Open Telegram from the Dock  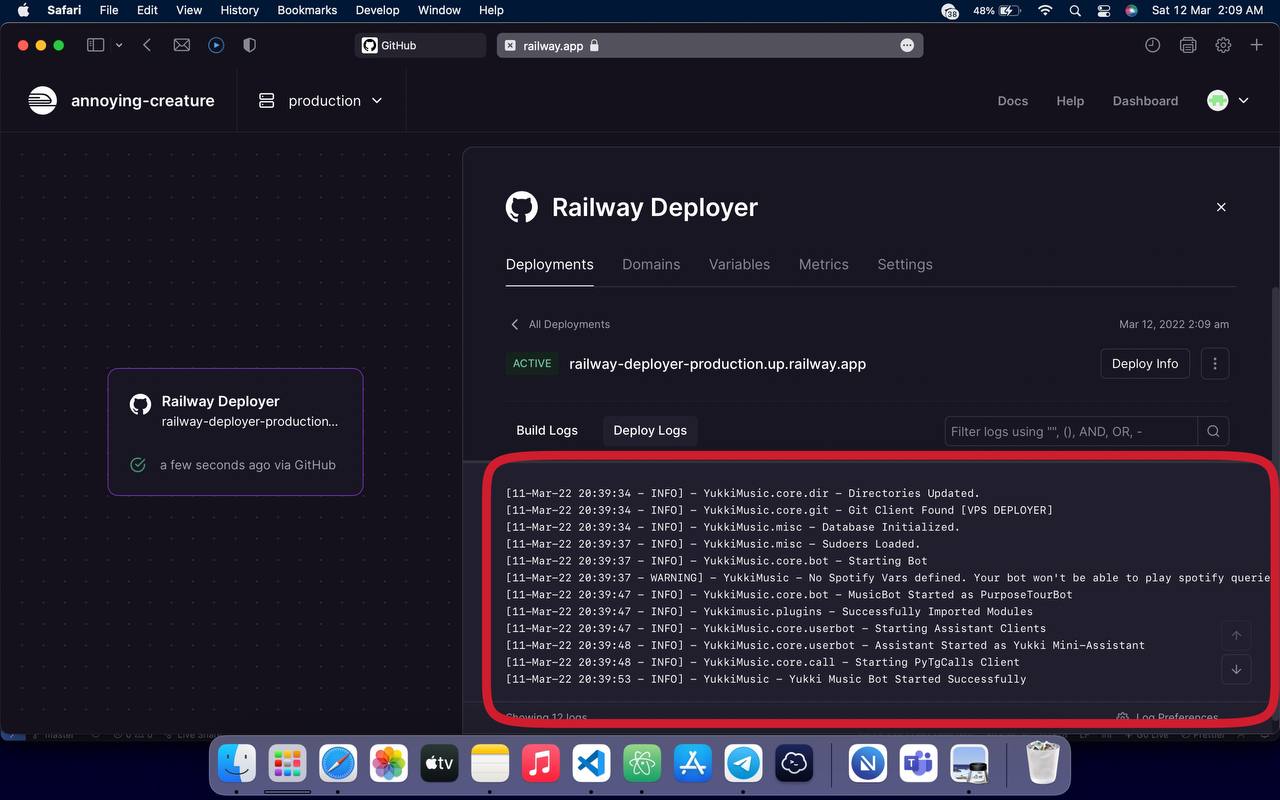743,764
